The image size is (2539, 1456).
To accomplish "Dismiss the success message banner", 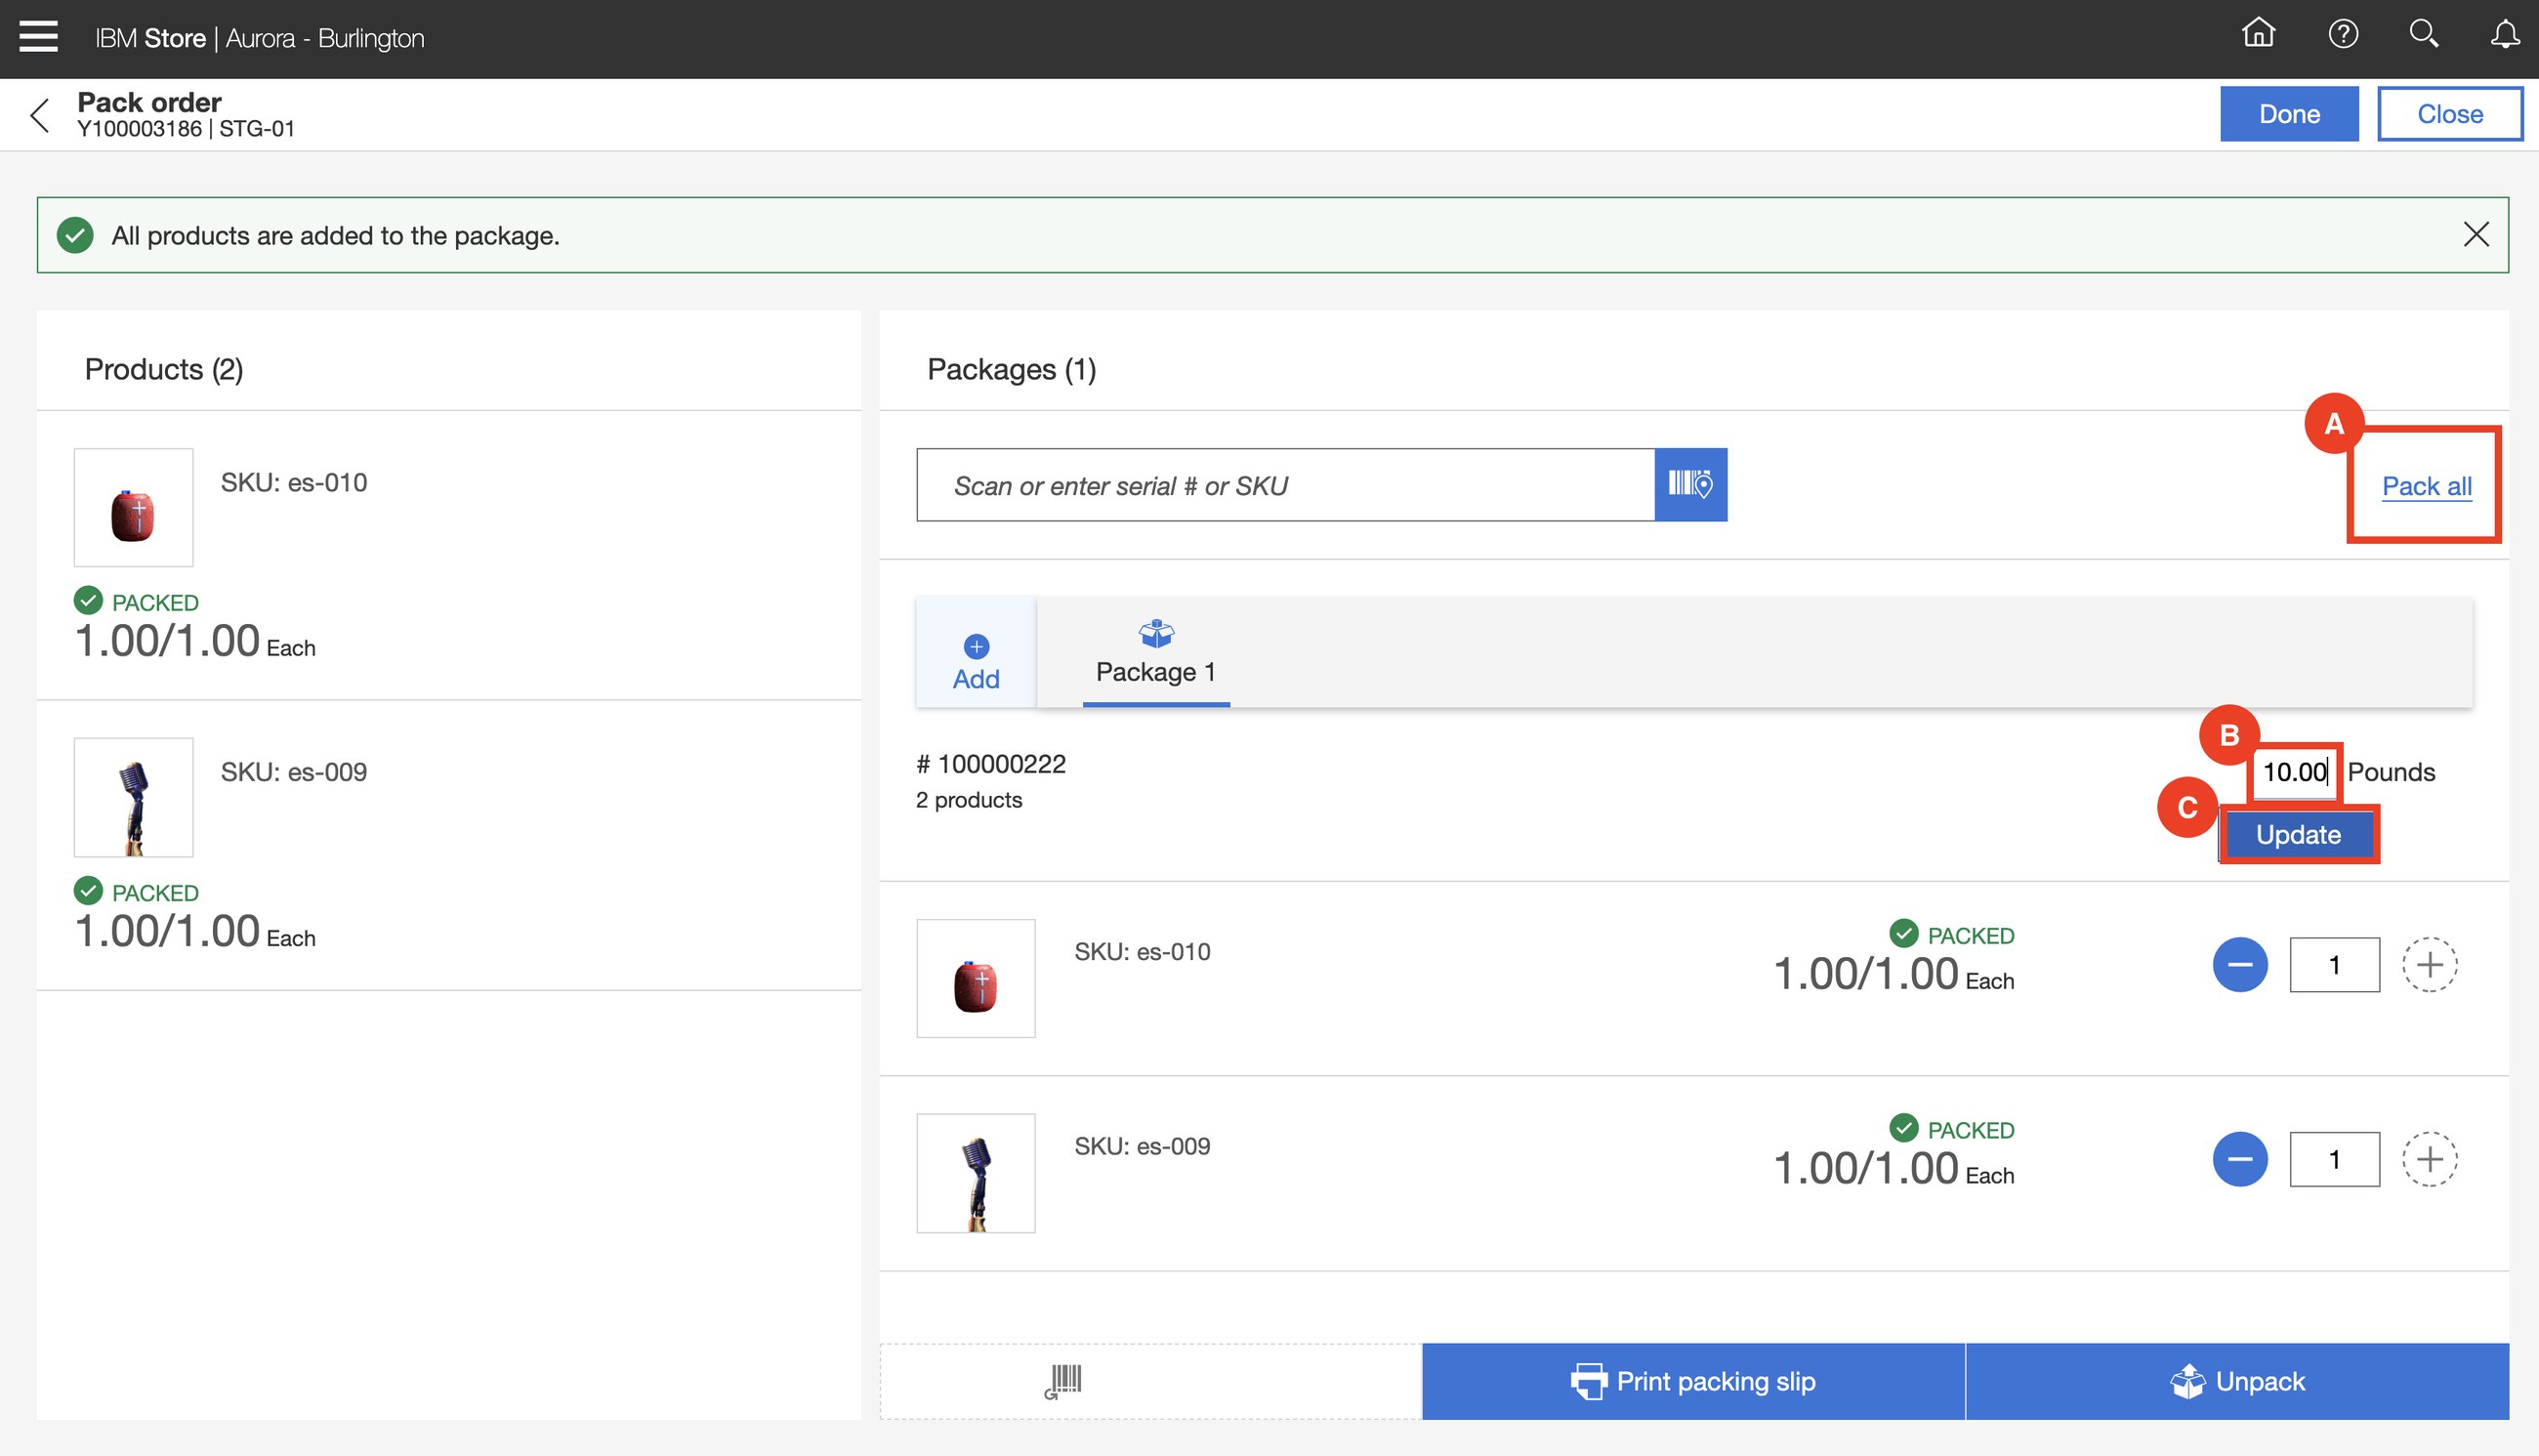I will coord(2476,235).
